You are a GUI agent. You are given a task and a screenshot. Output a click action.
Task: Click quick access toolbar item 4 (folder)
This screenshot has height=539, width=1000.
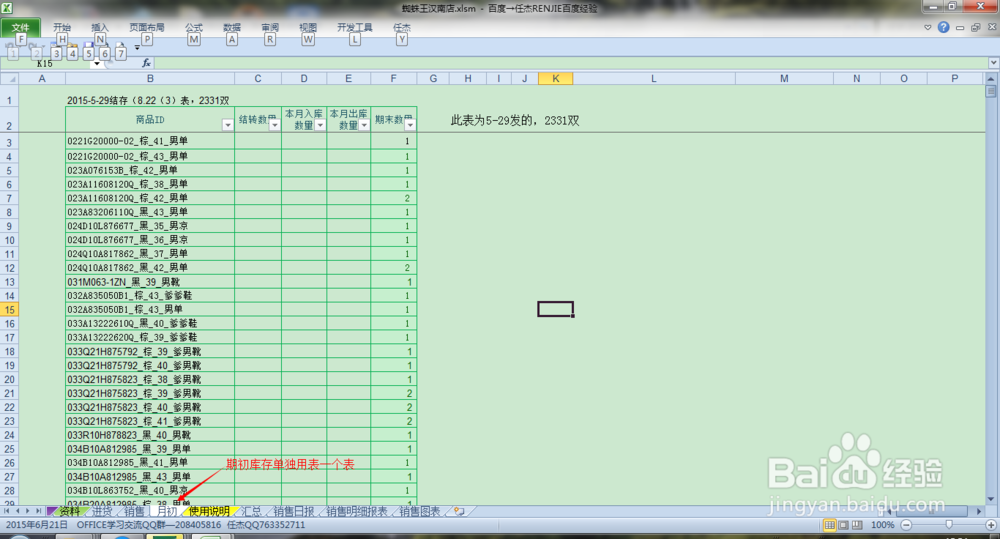[x=73, y=54]
